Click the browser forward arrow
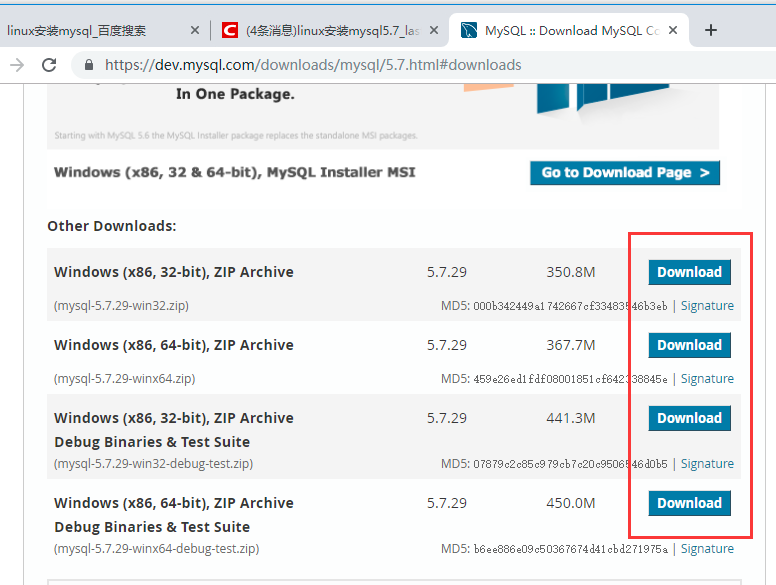 click(17, 65)
